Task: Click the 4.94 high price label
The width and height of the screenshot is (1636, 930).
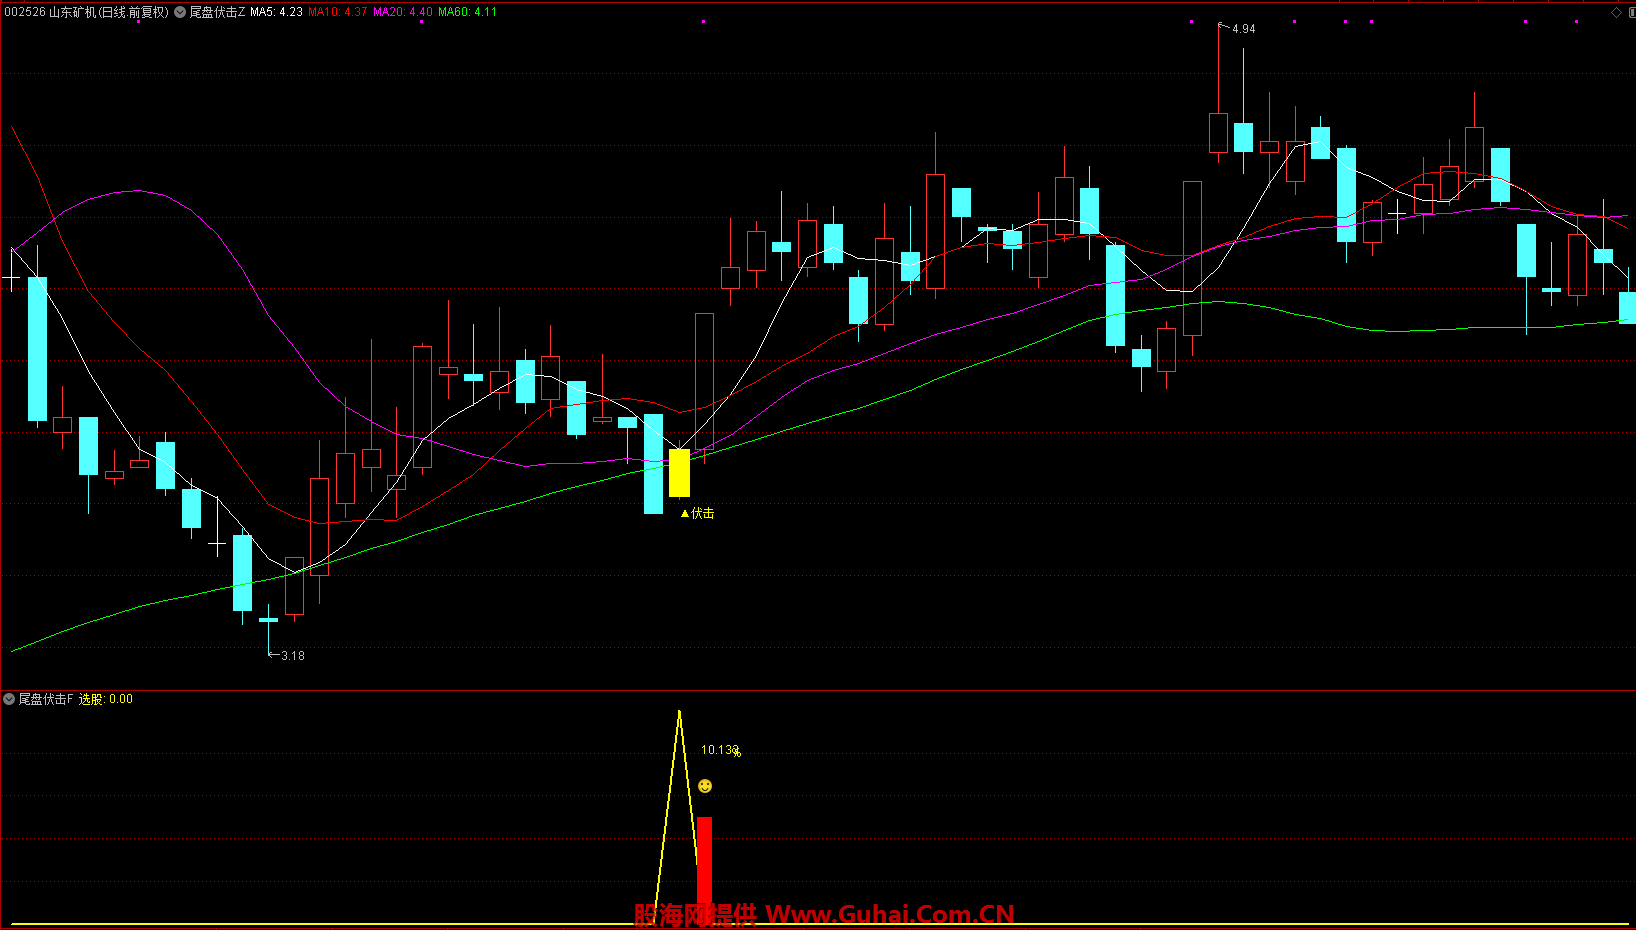Action: [x=1243, y=29]
